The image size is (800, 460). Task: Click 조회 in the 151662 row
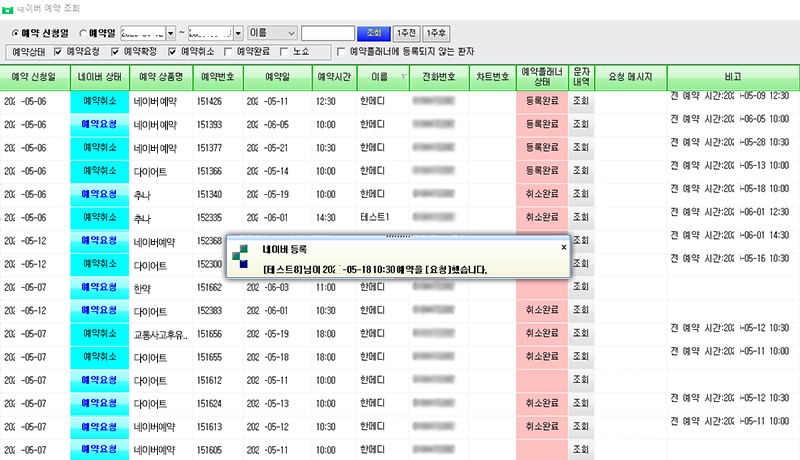click(x=581, y=287)
